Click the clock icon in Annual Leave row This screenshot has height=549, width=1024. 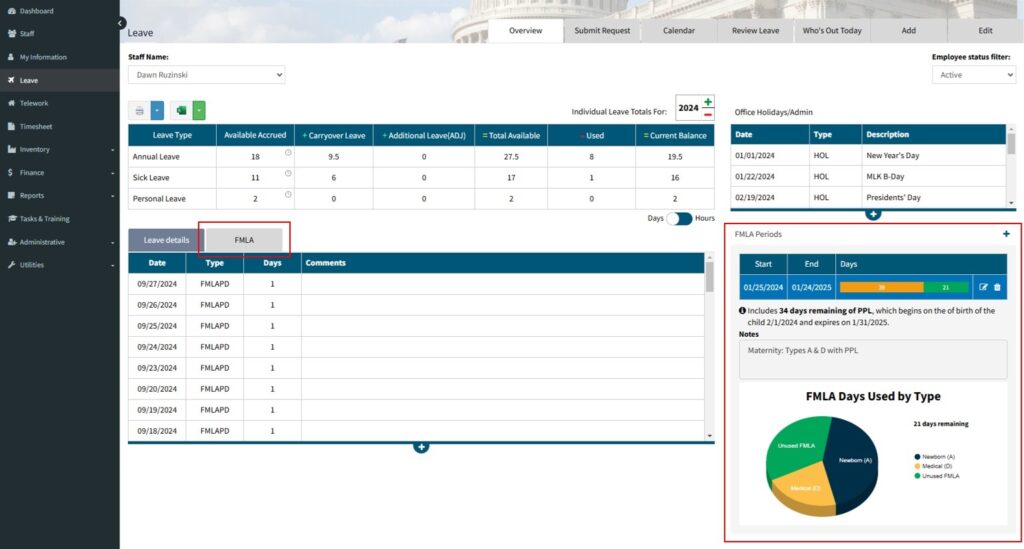pyautogui.click(x=288, y=152)
